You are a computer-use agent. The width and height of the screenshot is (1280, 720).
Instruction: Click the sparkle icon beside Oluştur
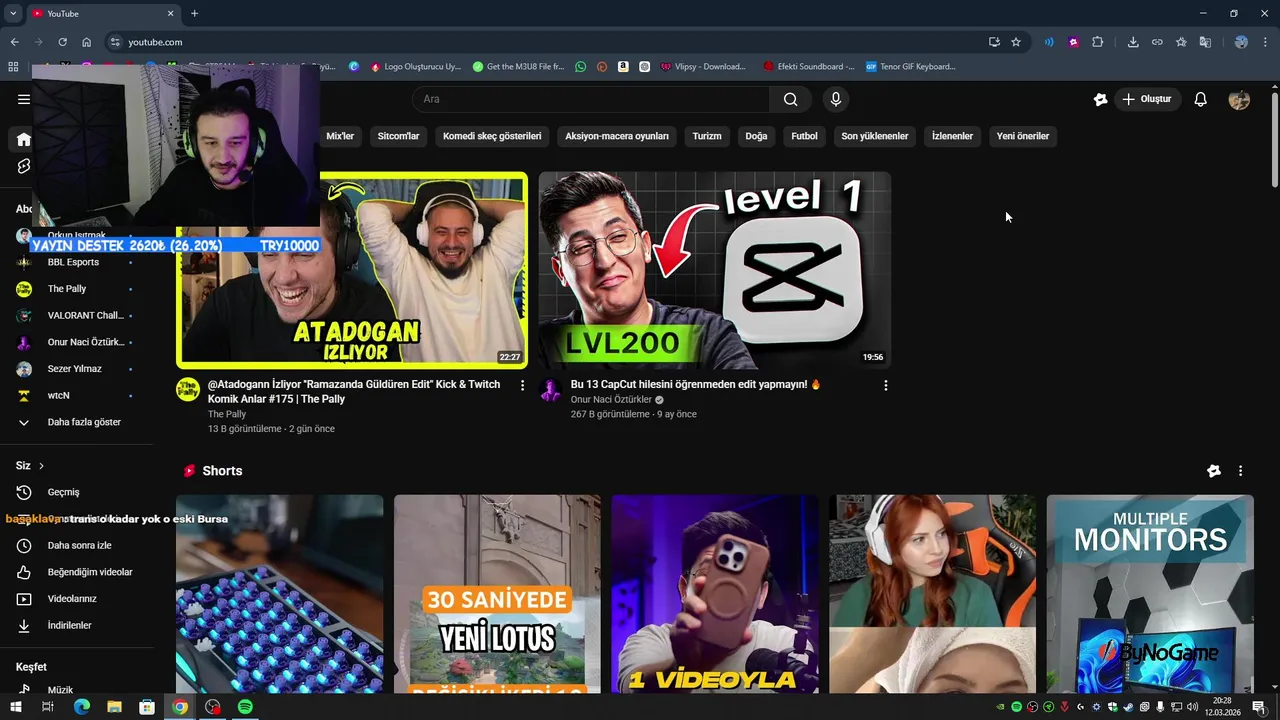(1100, 99)
